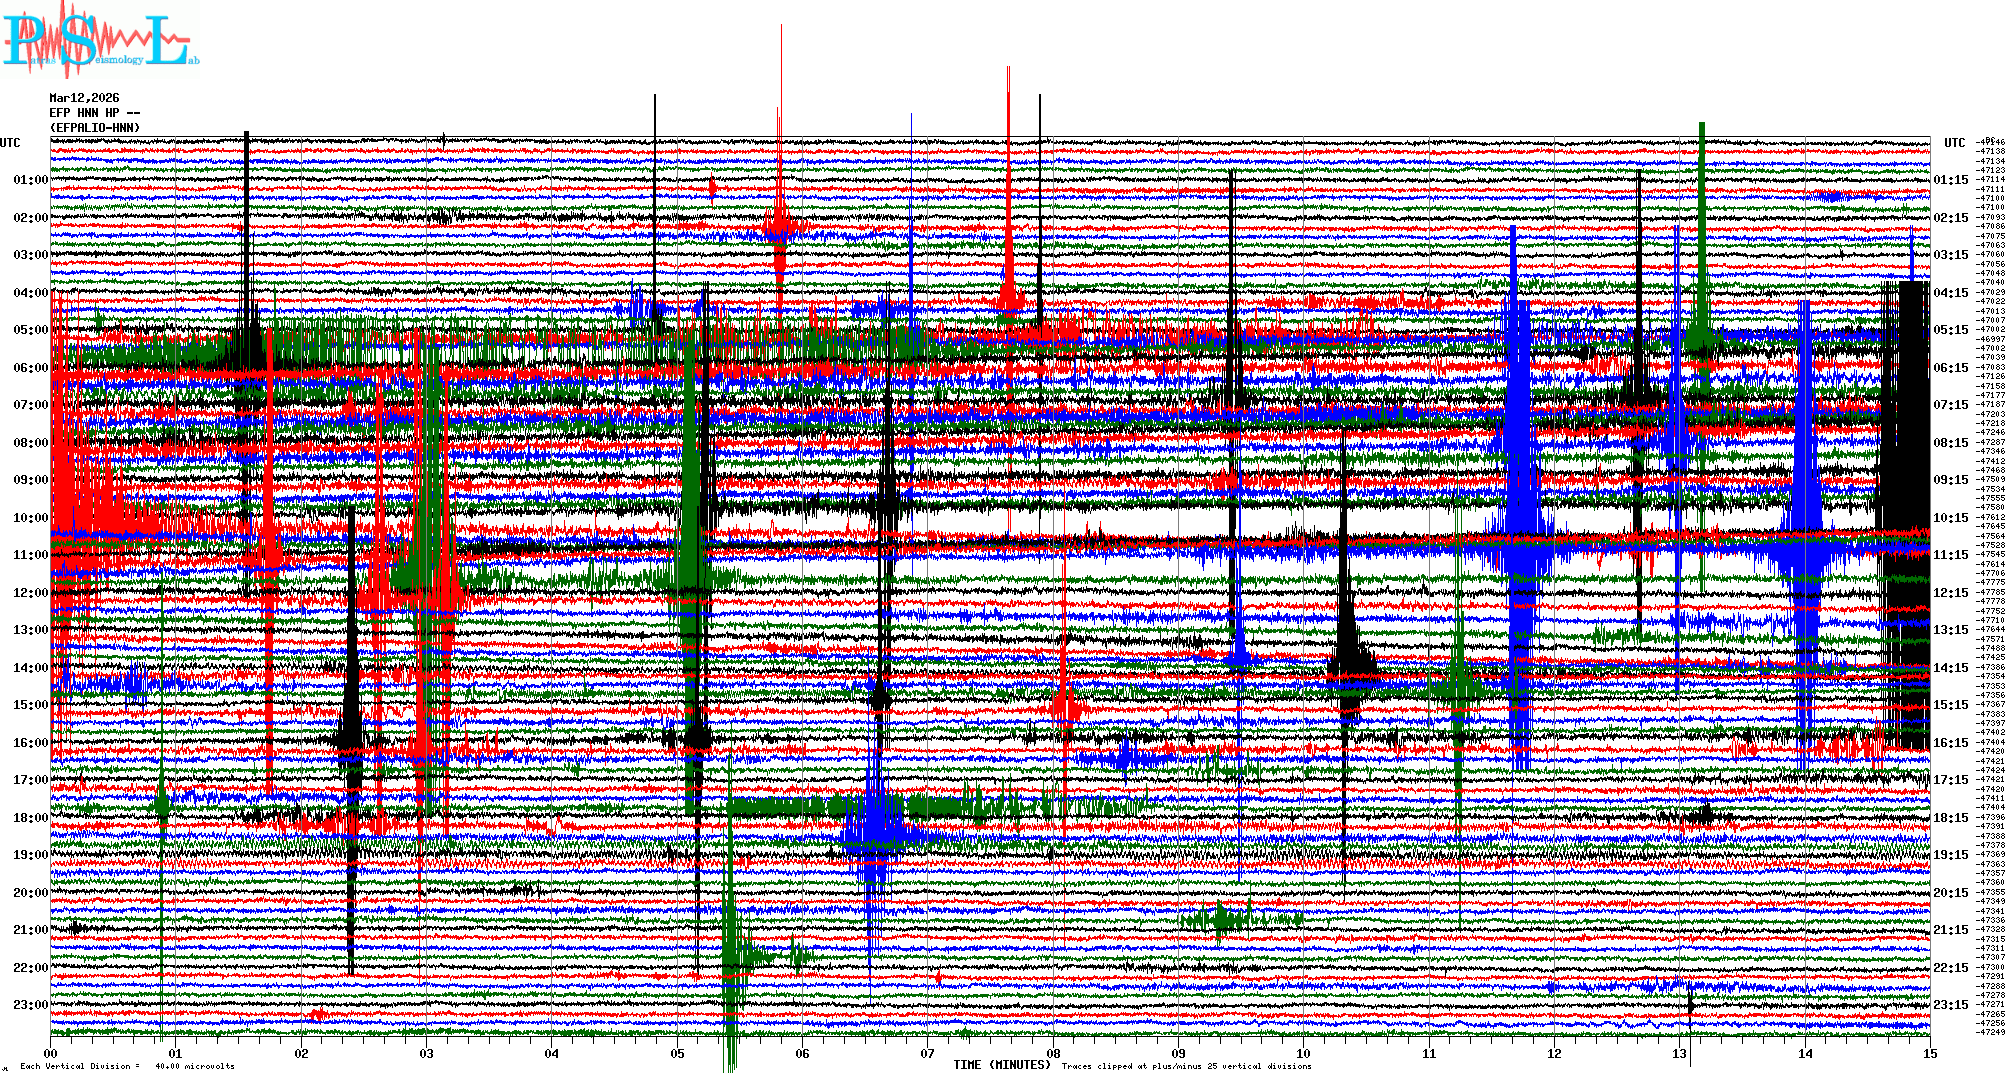Viewport: 2010px width, 1080px height.
Task: Click minute 05 on the bottom axis
Action: tap(678, 1053)
